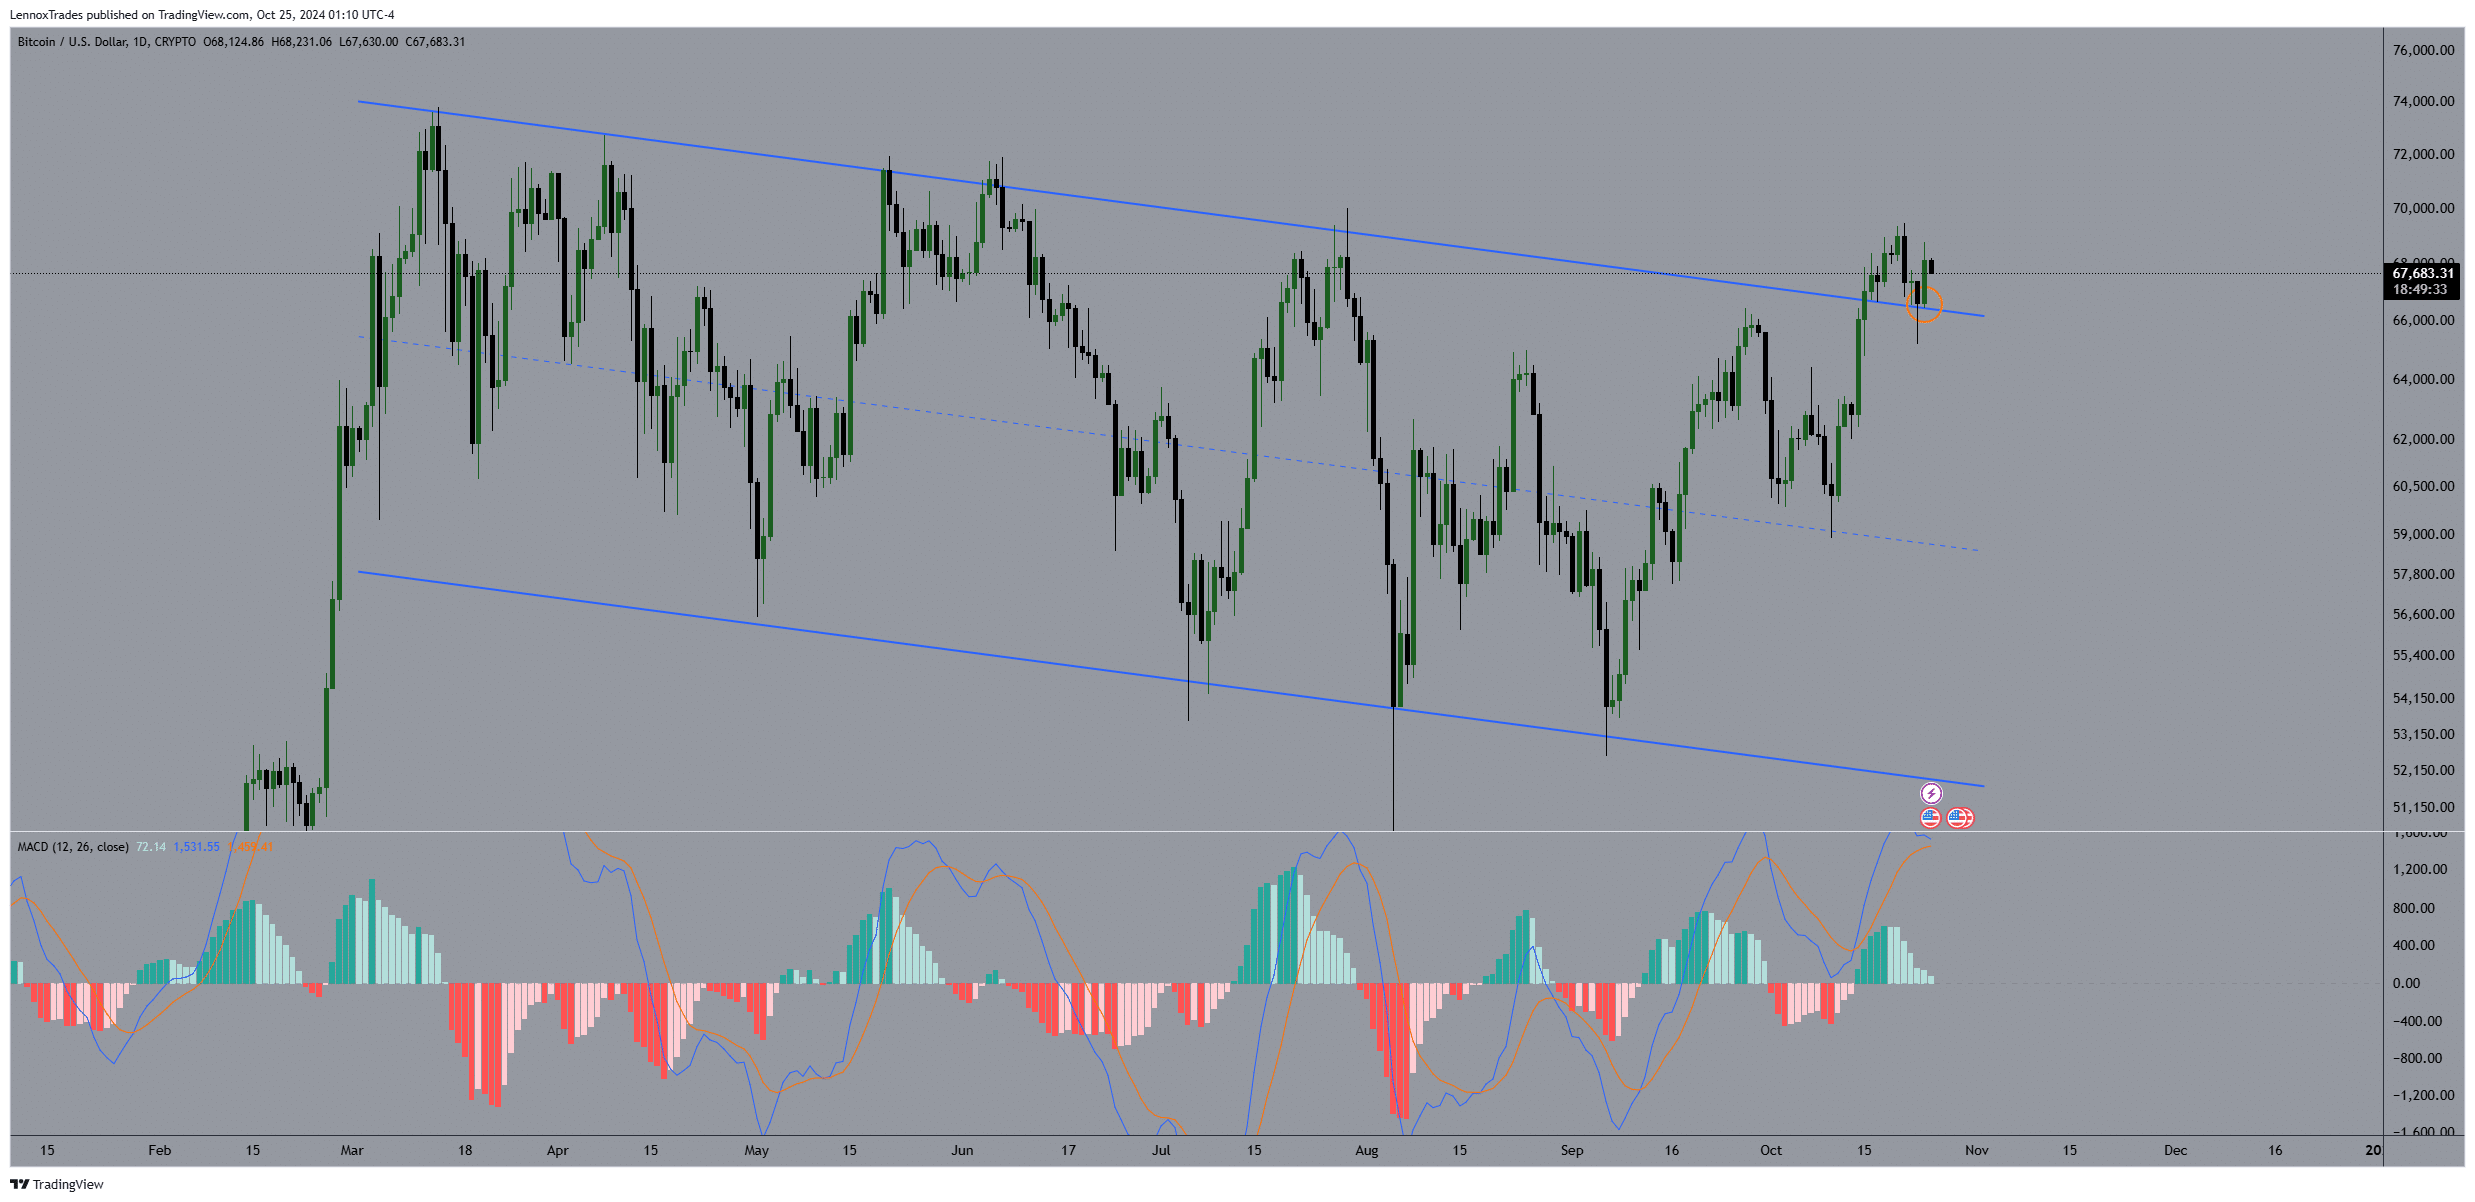The height and width of the screenshot is (1202, 2475).
Task: Click the 70,000.00 price axis label
Action: [x=2423, y=208]
